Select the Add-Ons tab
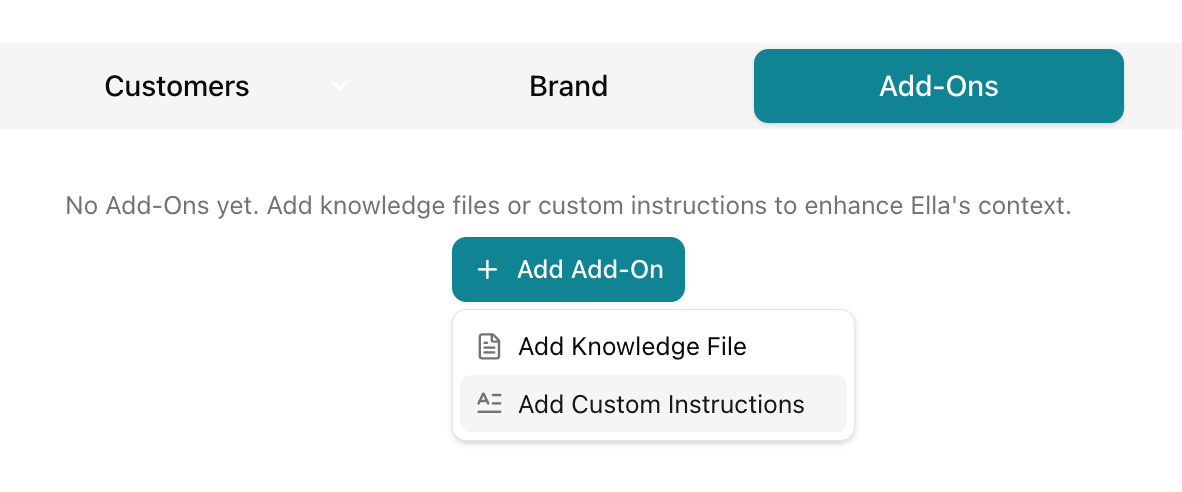 pyautogui.click(x=938, y=86)
